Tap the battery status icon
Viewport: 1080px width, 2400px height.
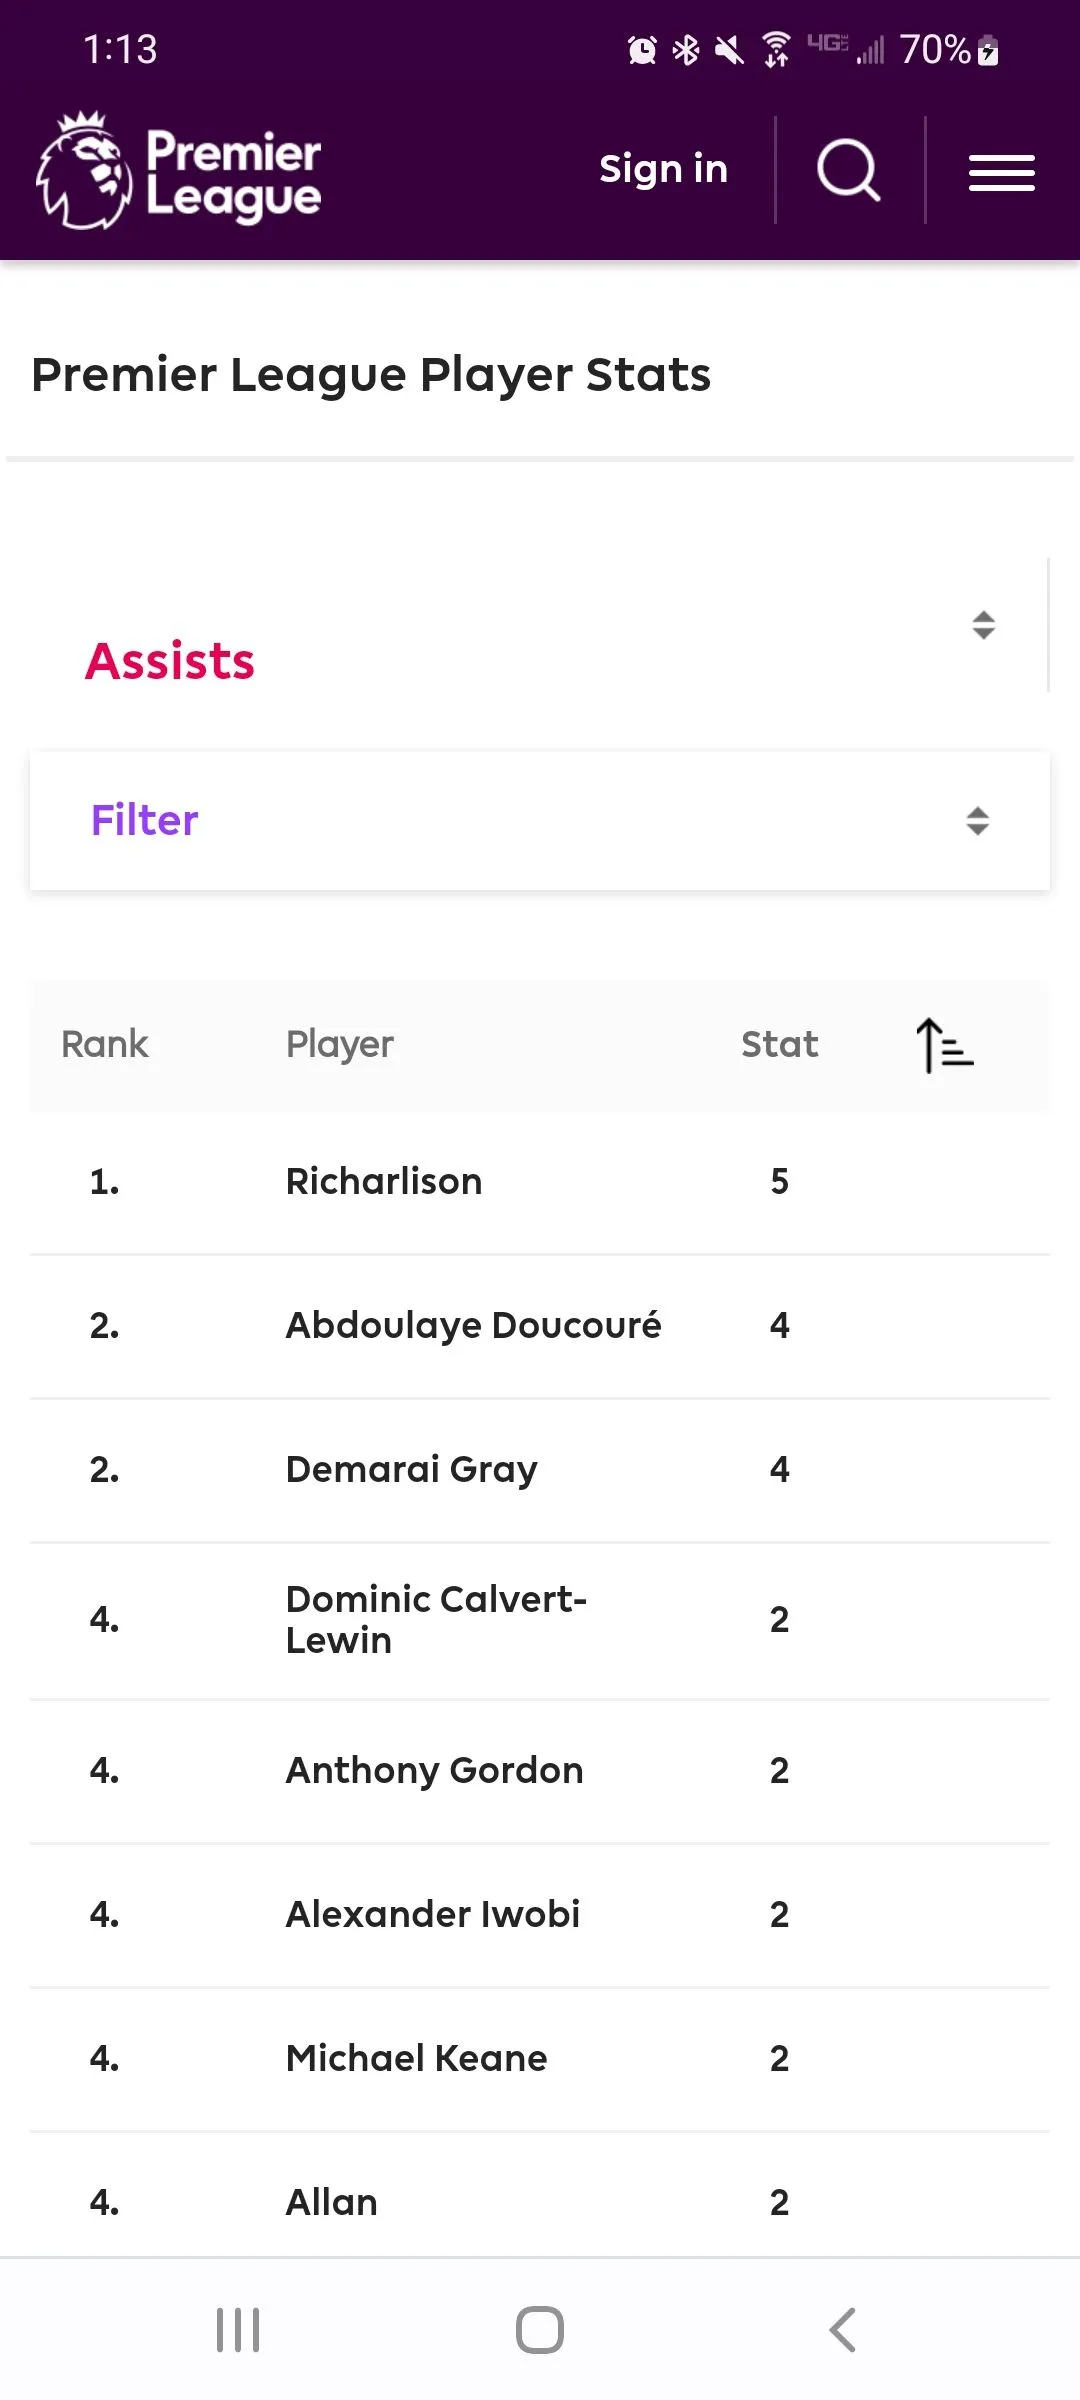(988, 50)
